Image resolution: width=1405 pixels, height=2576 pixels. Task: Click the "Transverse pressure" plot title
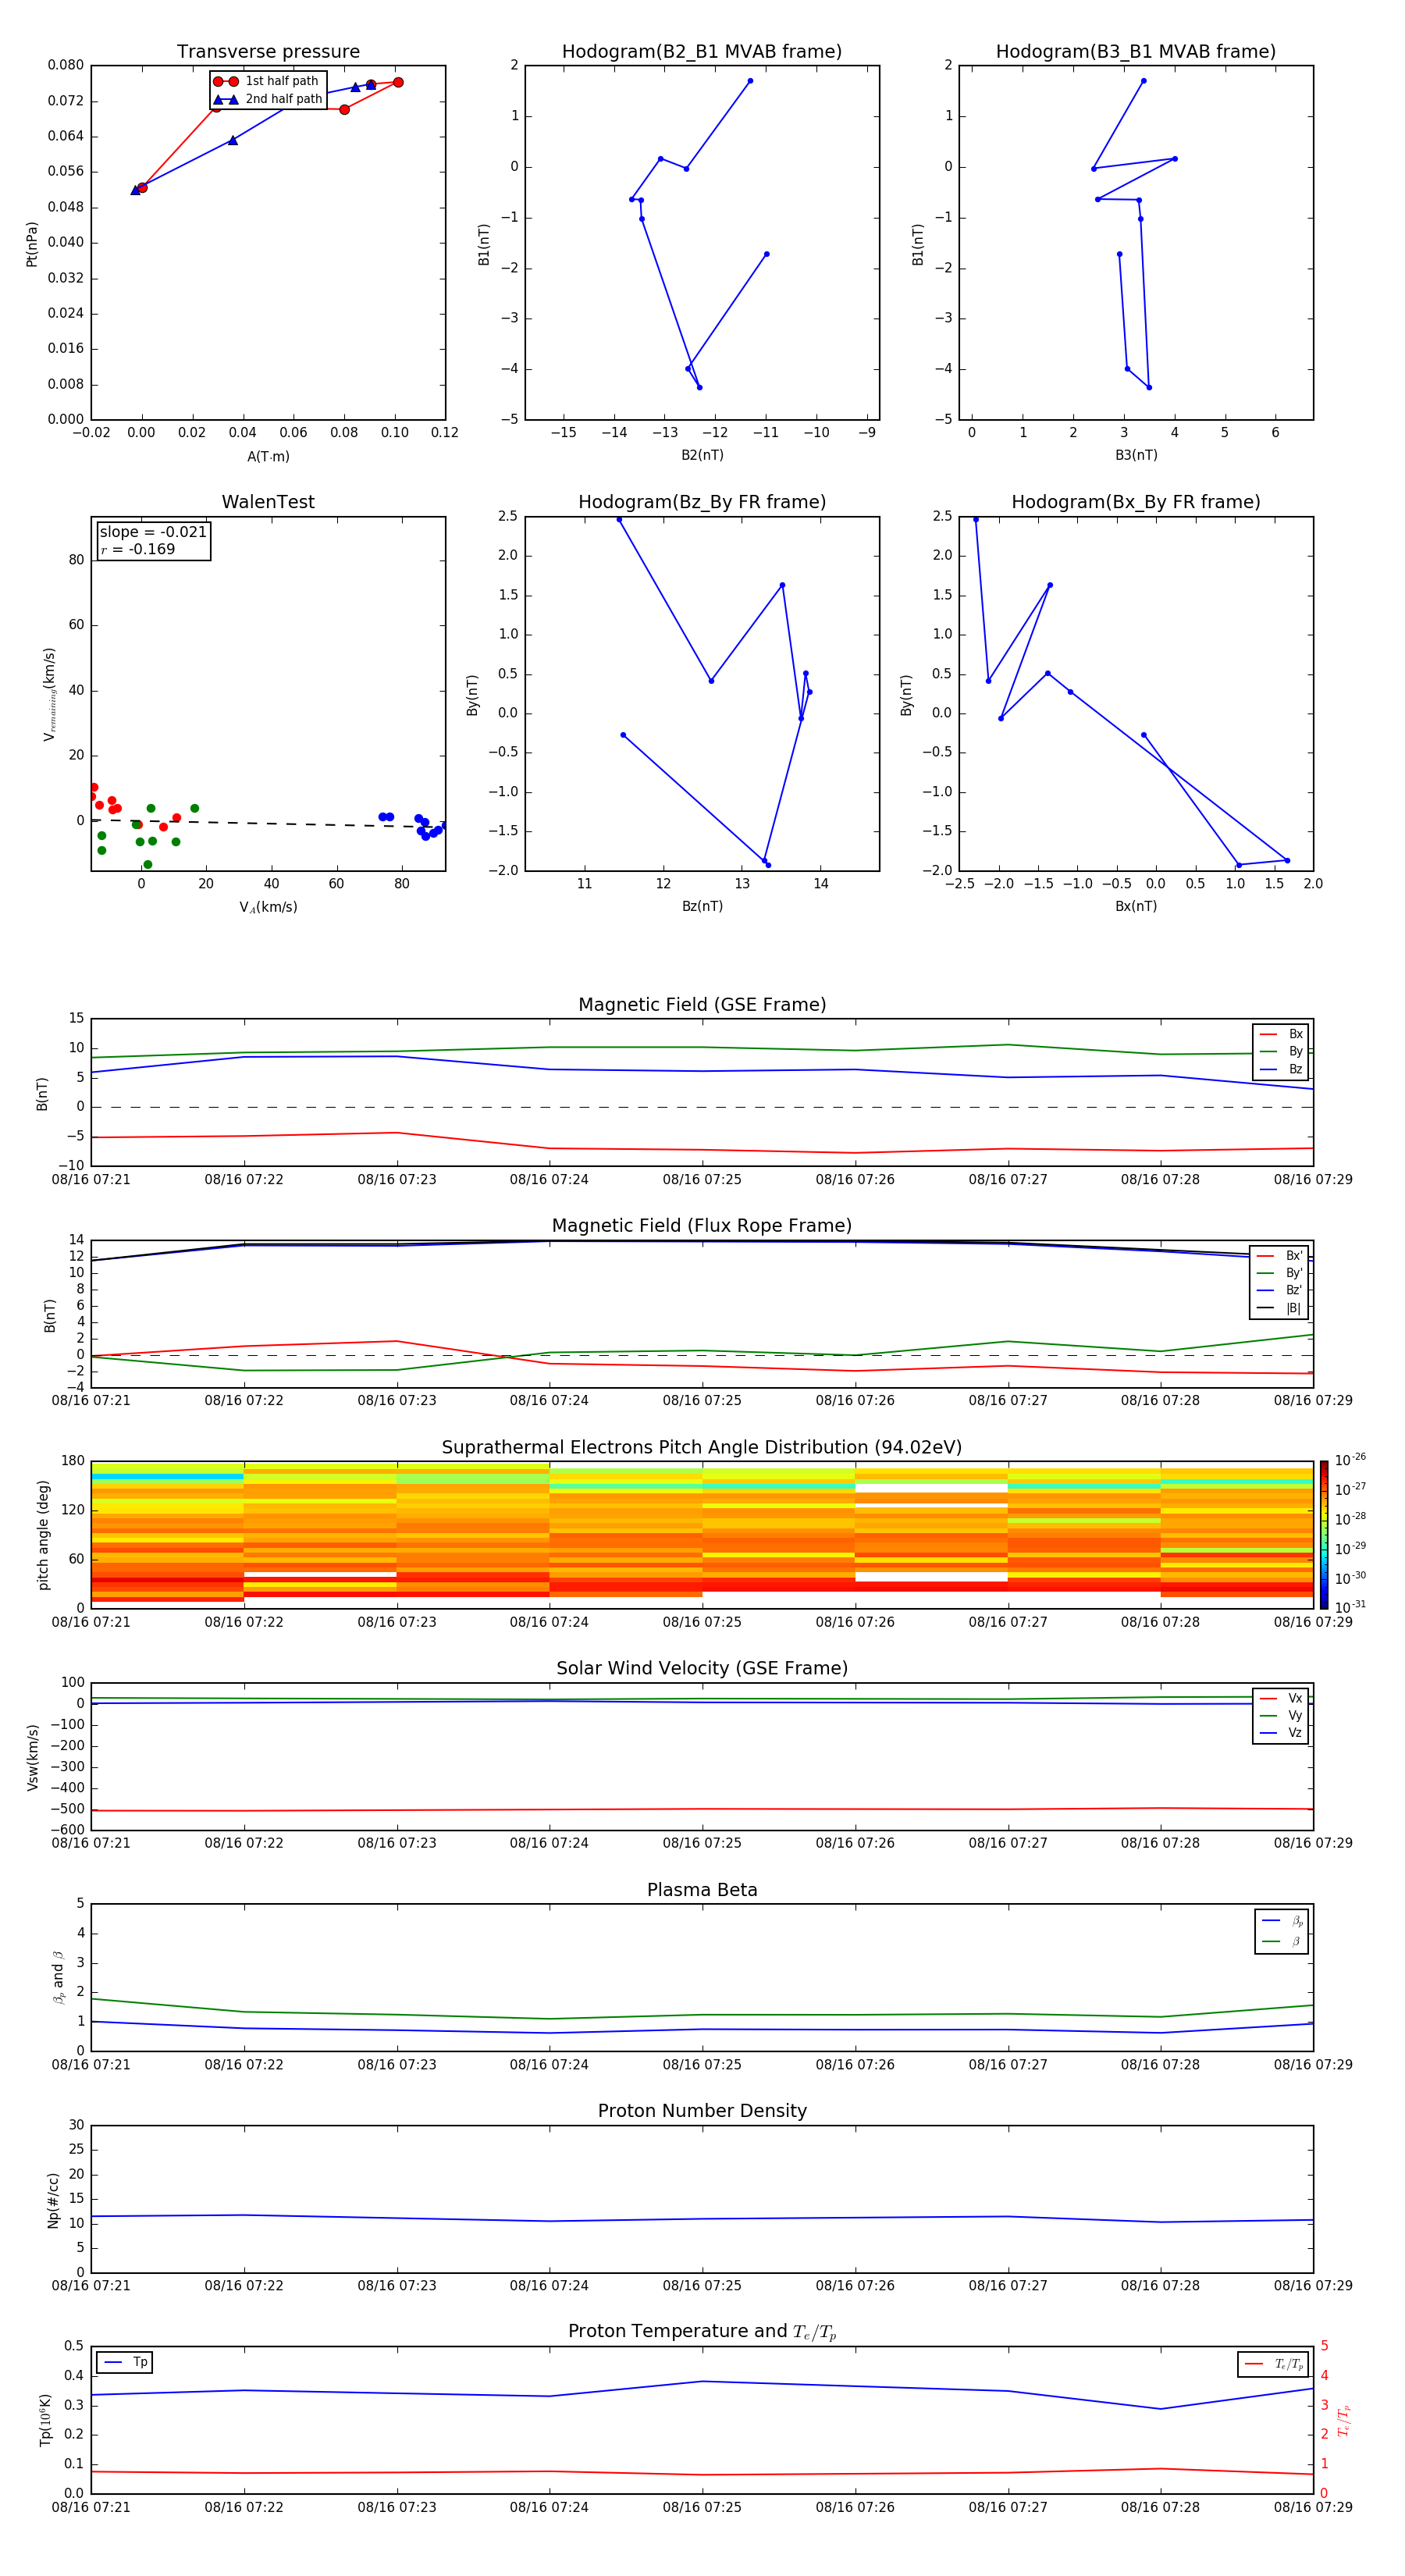(x=268, y=51)
